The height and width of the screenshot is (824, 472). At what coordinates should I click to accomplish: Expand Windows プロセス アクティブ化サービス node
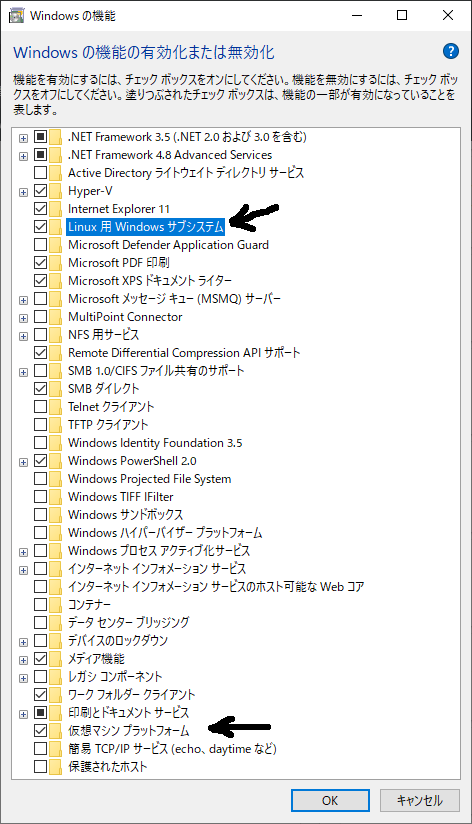(23, 552)
